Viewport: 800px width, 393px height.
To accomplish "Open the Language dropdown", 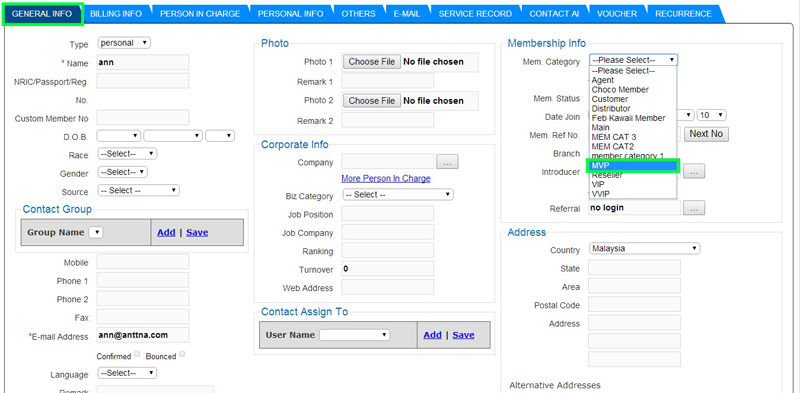I will coord(127,373).
